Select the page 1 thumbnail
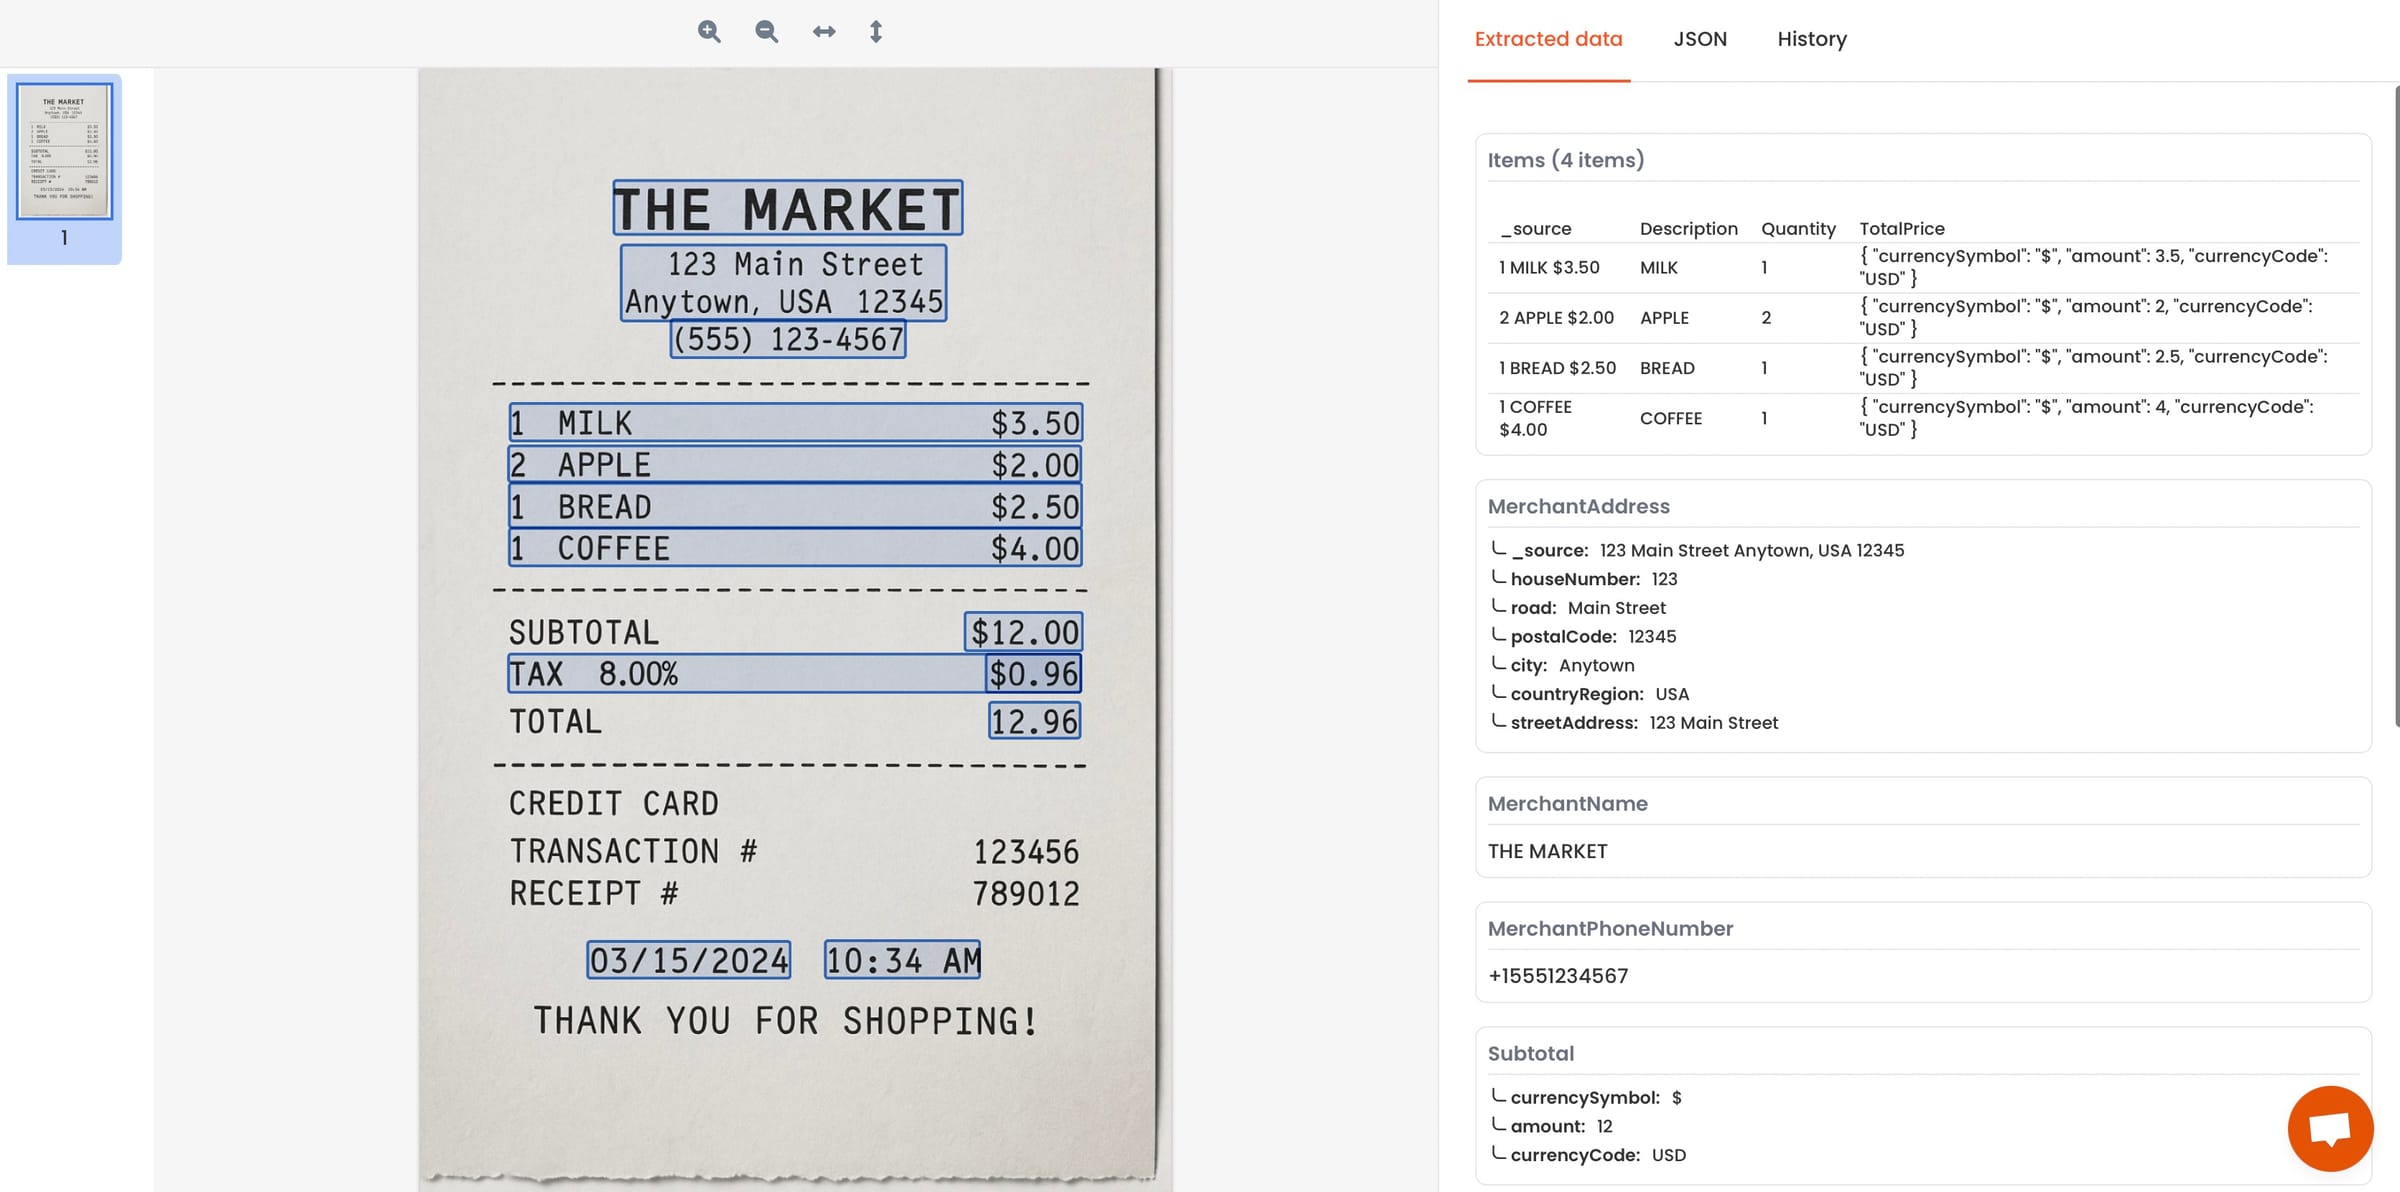Image resolution: width=2400 pixels, height=1192 pixels. coord(64,152)
